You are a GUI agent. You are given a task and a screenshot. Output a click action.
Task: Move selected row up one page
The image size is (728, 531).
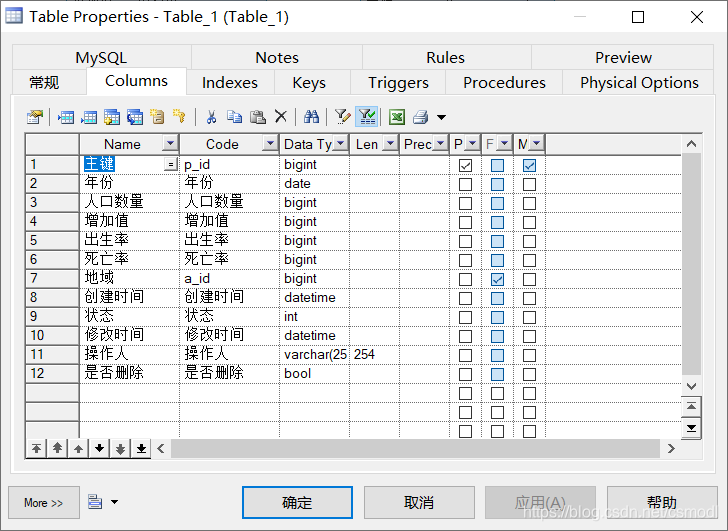point(57,448)
